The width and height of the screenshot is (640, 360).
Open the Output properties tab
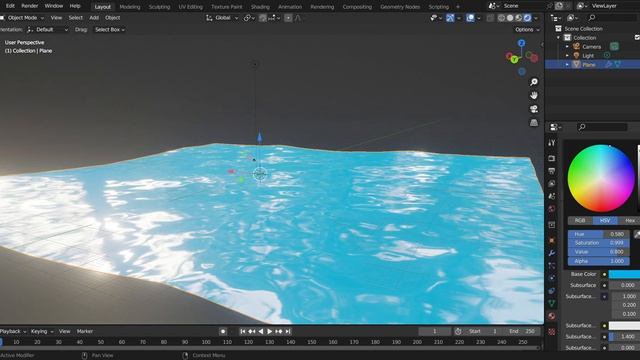click(552, 171)
